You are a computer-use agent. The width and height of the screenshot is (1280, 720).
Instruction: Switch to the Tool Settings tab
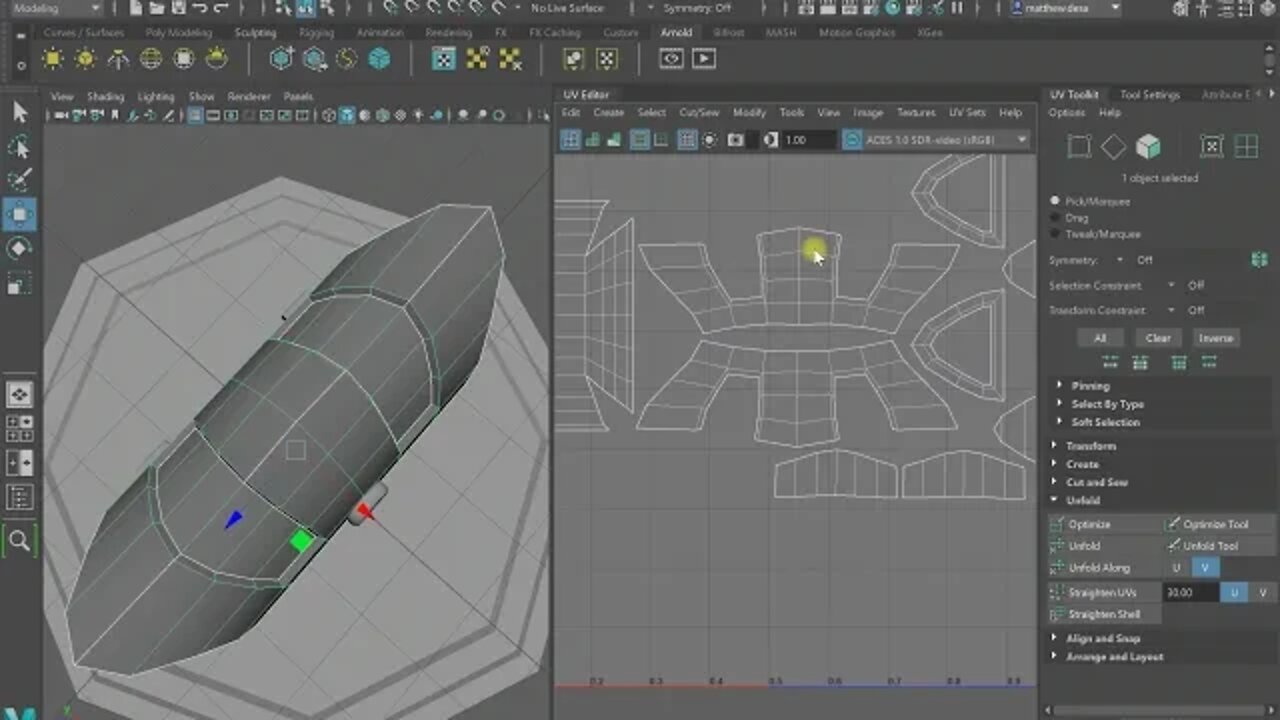point(1149,95)
